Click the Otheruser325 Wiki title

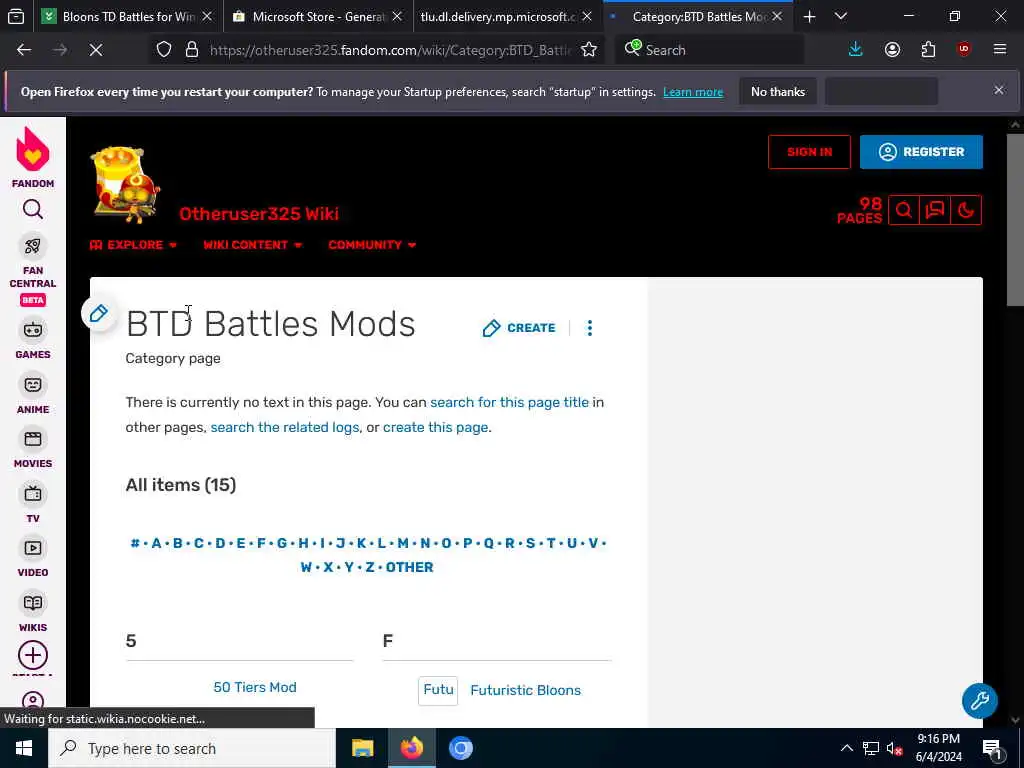click(259, 214)
